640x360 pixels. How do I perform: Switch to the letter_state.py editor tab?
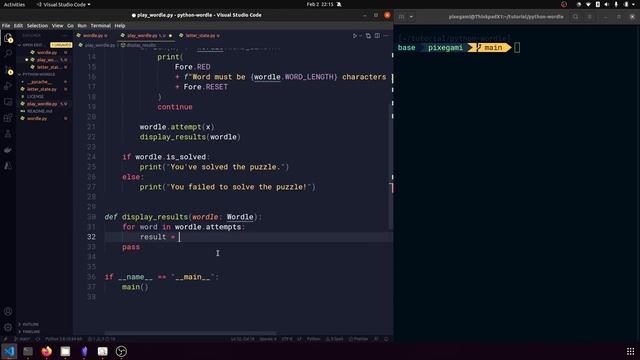[x=200, y=36]
